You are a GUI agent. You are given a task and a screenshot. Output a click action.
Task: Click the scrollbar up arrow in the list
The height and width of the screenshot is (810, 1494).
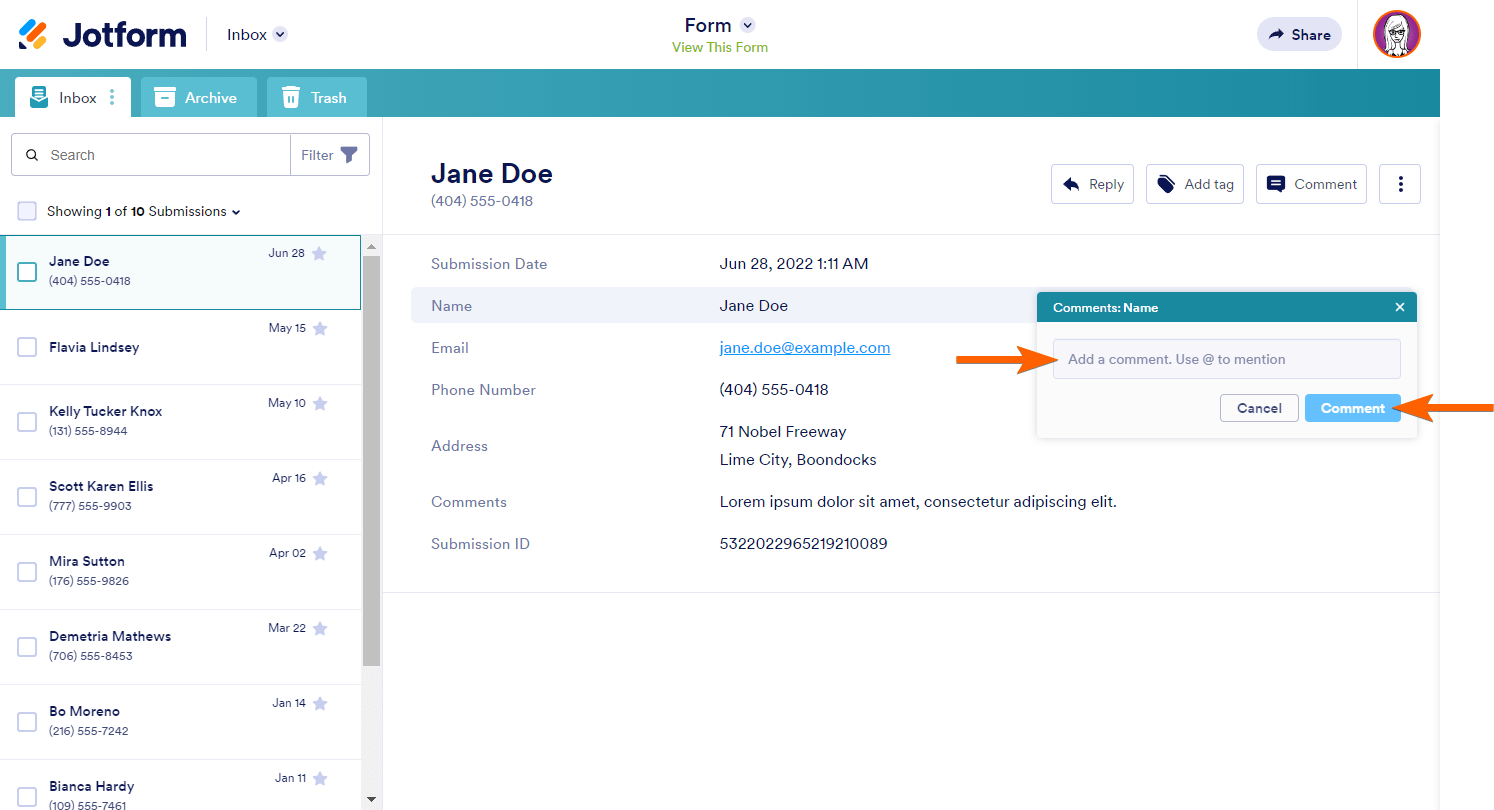coord(371,246)
